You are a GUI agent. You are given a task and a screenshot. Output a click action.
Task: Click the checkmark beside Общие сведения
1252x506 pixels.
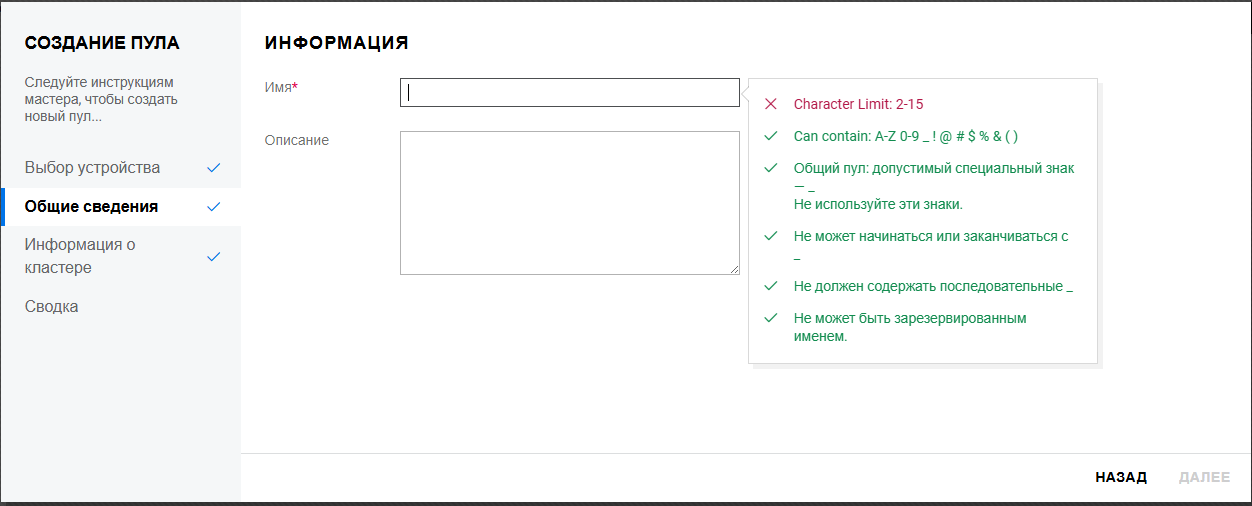click(213, 207)
